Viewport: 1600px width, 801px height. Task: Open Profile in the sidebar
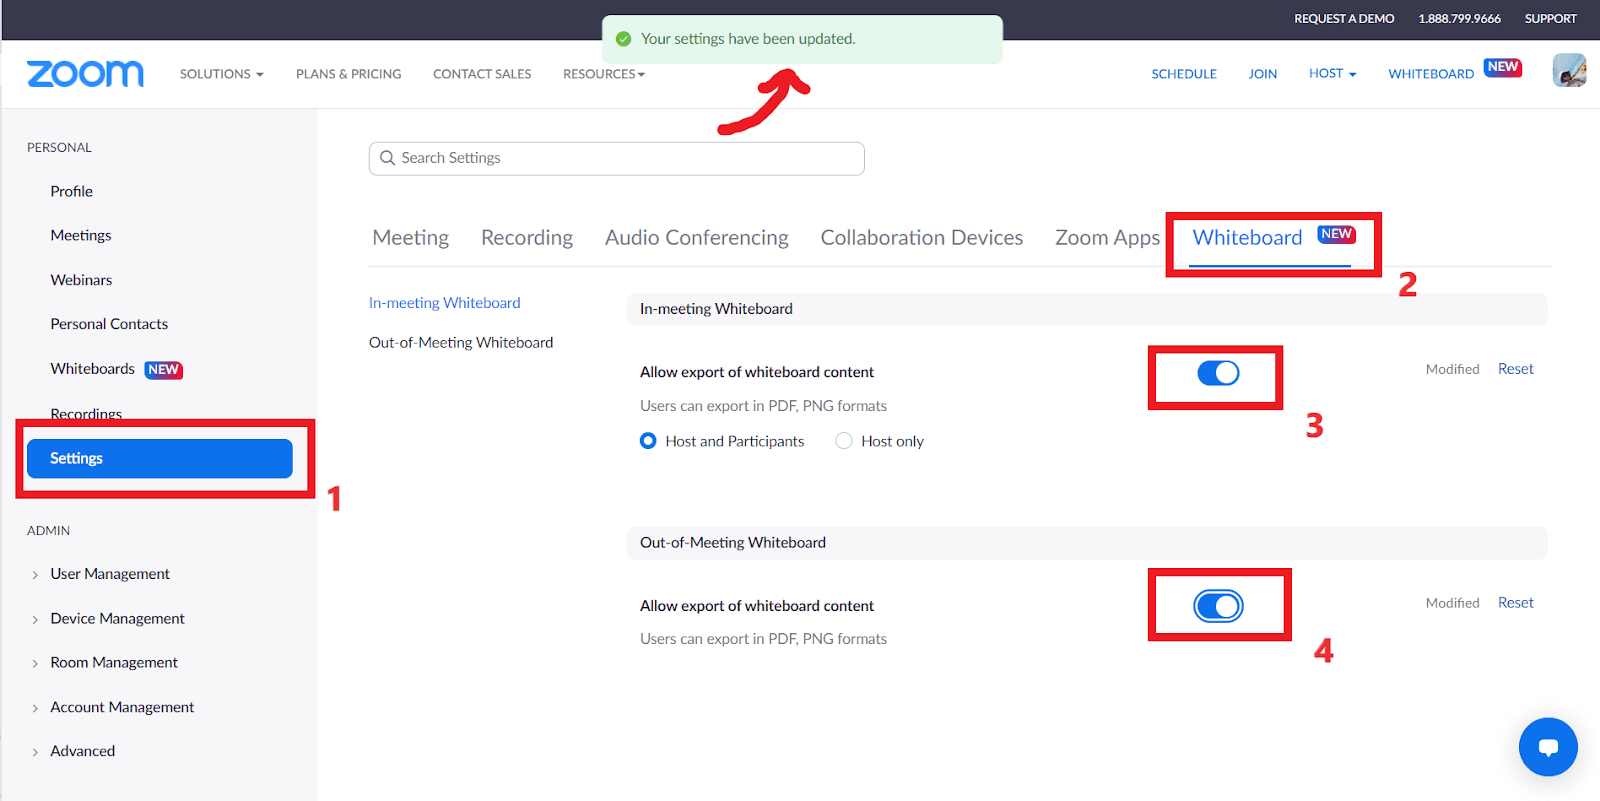tap(72, 191)
